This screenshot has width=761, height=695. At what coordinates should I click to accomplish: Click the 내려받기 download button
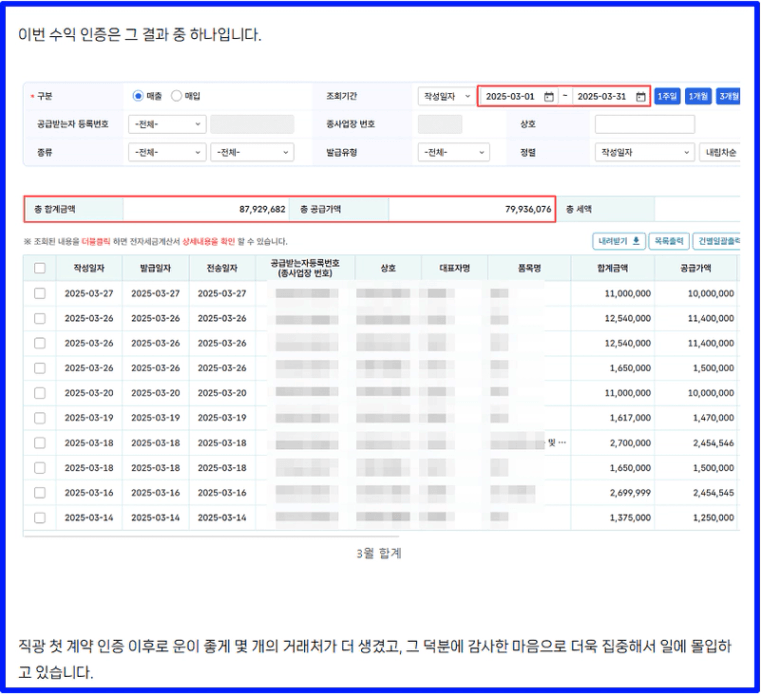pyautogui.click(x=618, y=241)
